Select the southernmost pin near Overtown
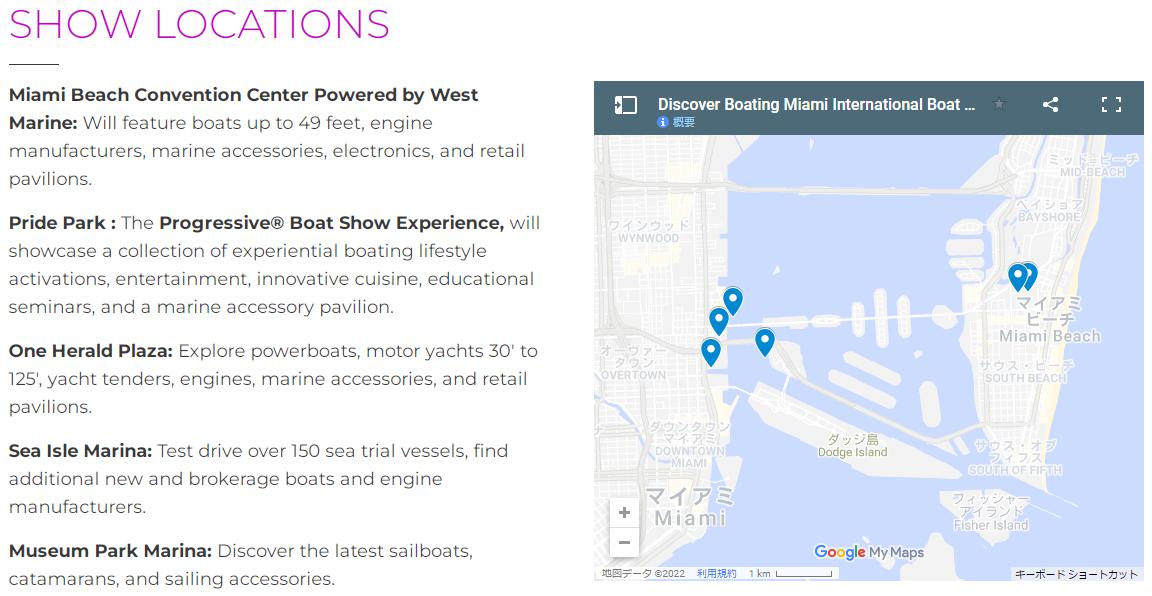Screen dimensions: 1152x596 point(711,351)
